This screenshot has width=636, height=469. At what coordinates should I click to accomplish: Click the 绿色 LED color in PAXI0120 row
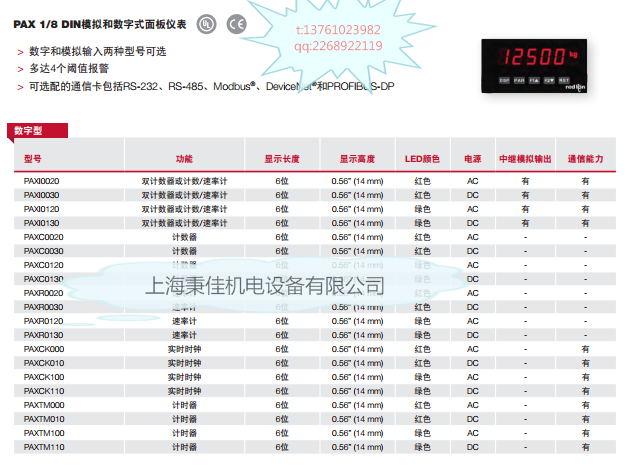pyautogui.click(x=422, y=209)
